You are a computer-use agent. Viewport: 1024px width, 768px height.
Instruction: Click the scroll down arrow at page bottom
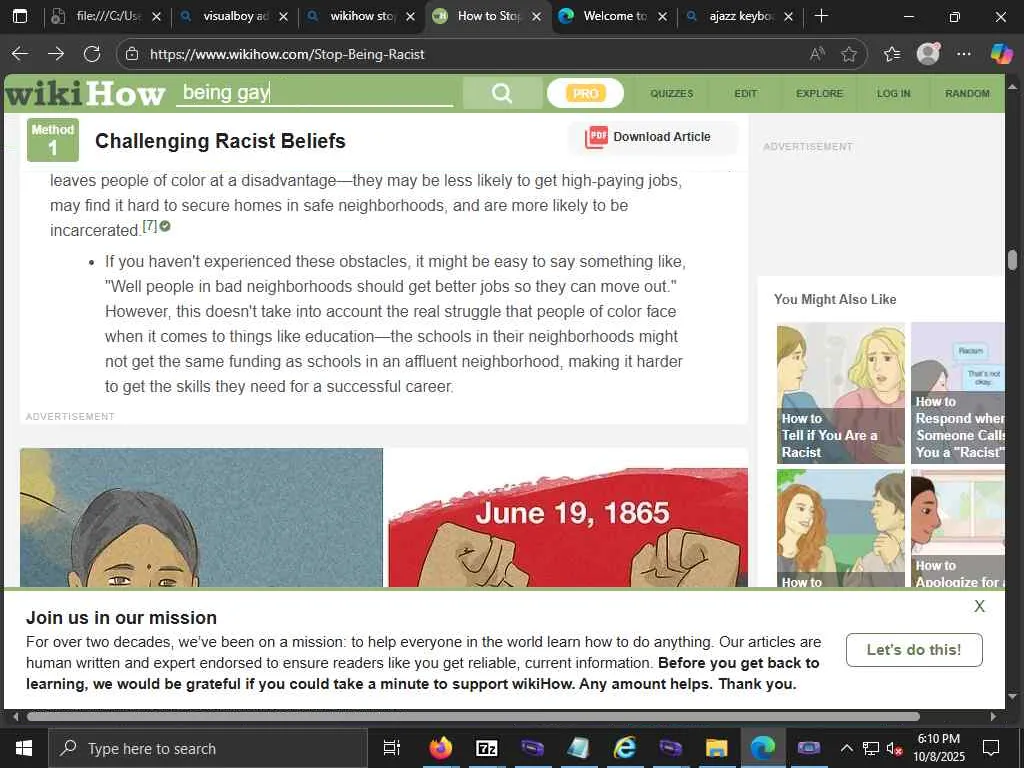click(1012, 696)
